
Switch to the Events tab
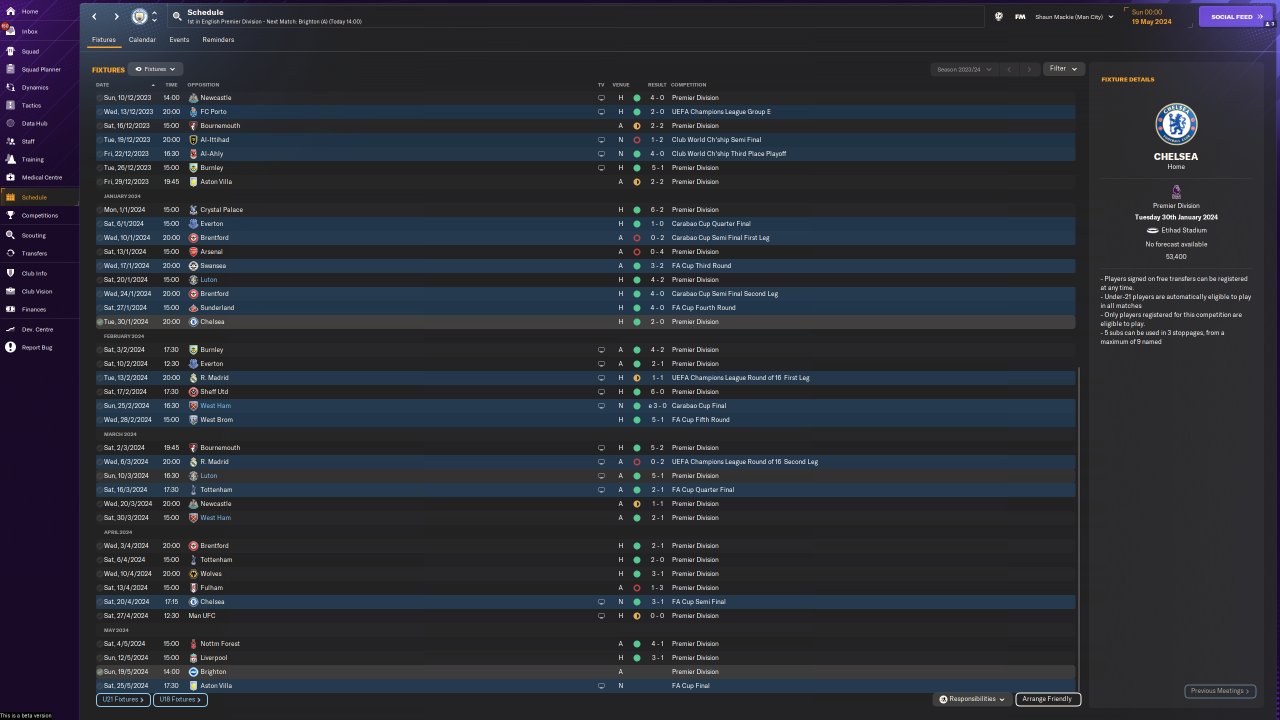179,40
